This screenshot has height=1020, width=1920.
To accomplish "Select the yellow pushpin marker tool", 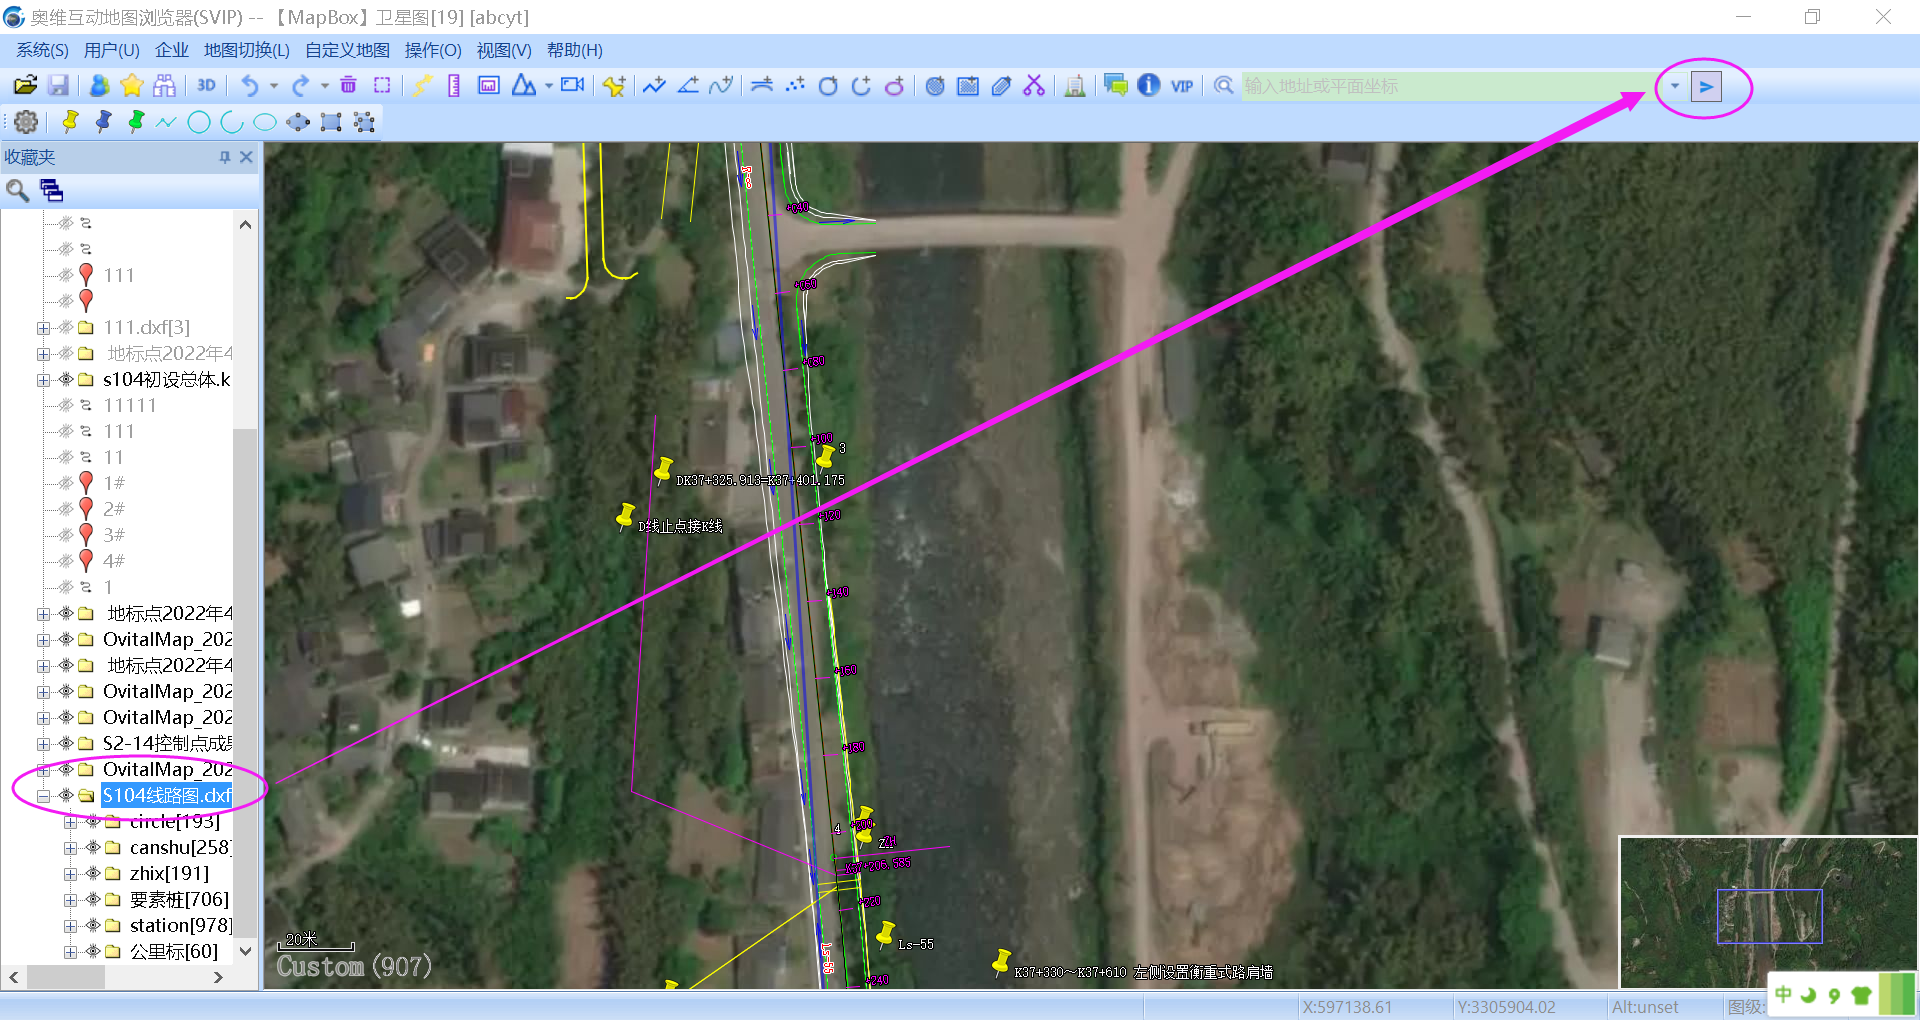I will click(x=70, y=122).
